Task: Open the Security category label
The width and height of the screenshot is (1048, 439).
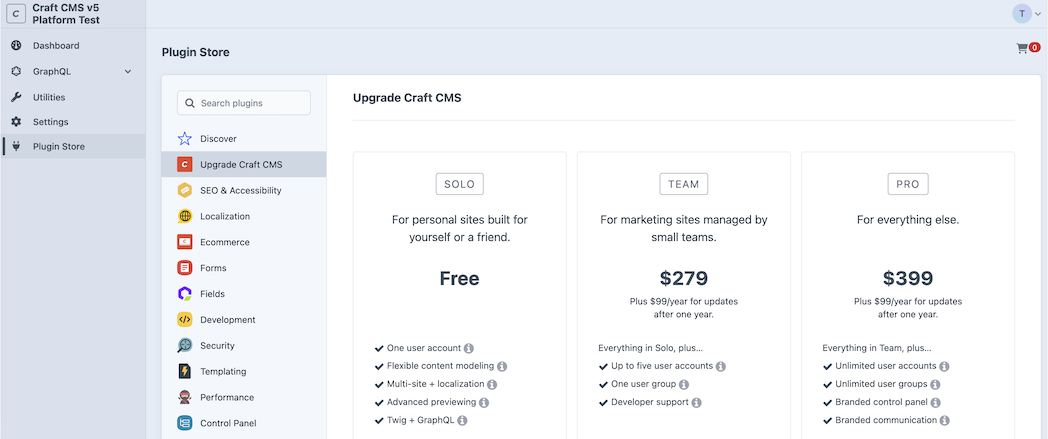Action: (x=217, y=345)
